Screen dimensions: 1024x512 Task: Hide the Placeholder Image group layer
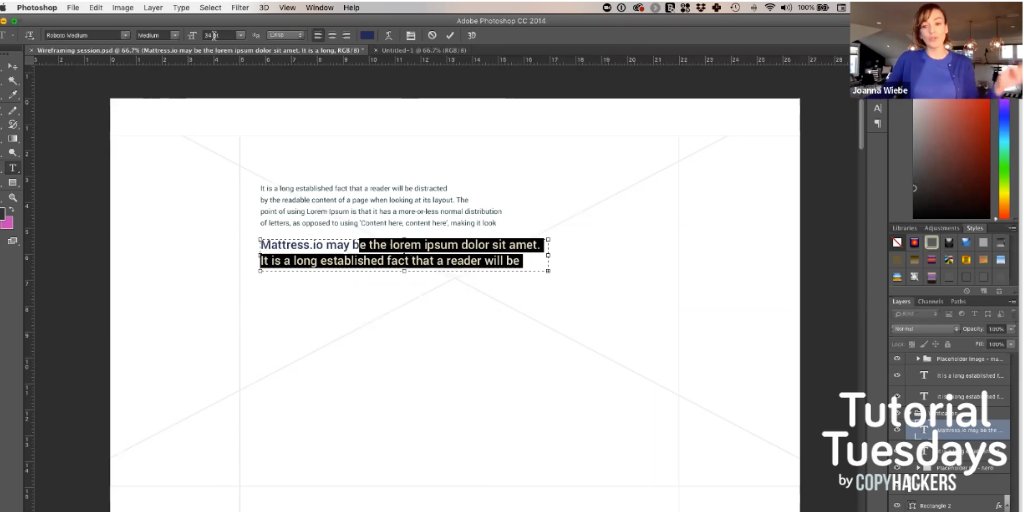[x=897, y=359]
